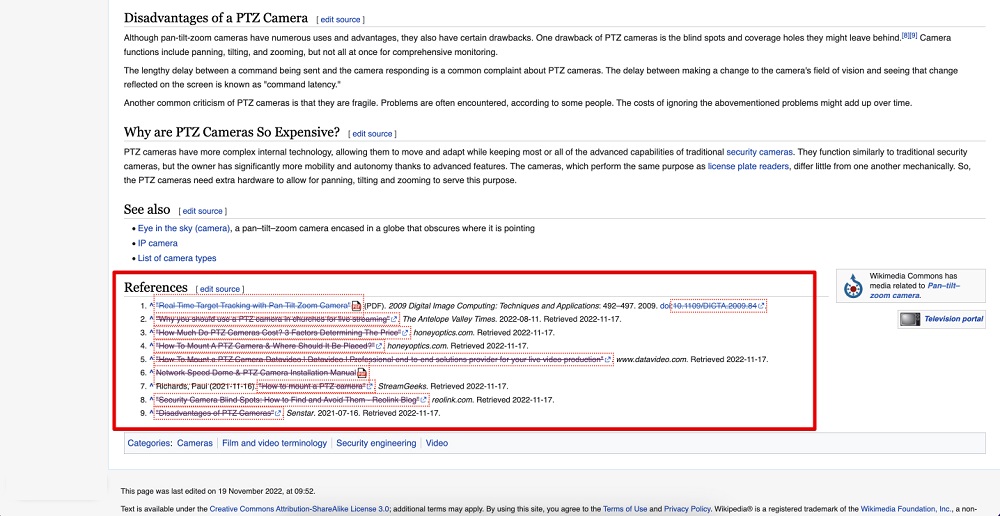Viewport: 1000px width, 516px height.
Task: Jump back via caret of reference 7
Action: (152, 387)
